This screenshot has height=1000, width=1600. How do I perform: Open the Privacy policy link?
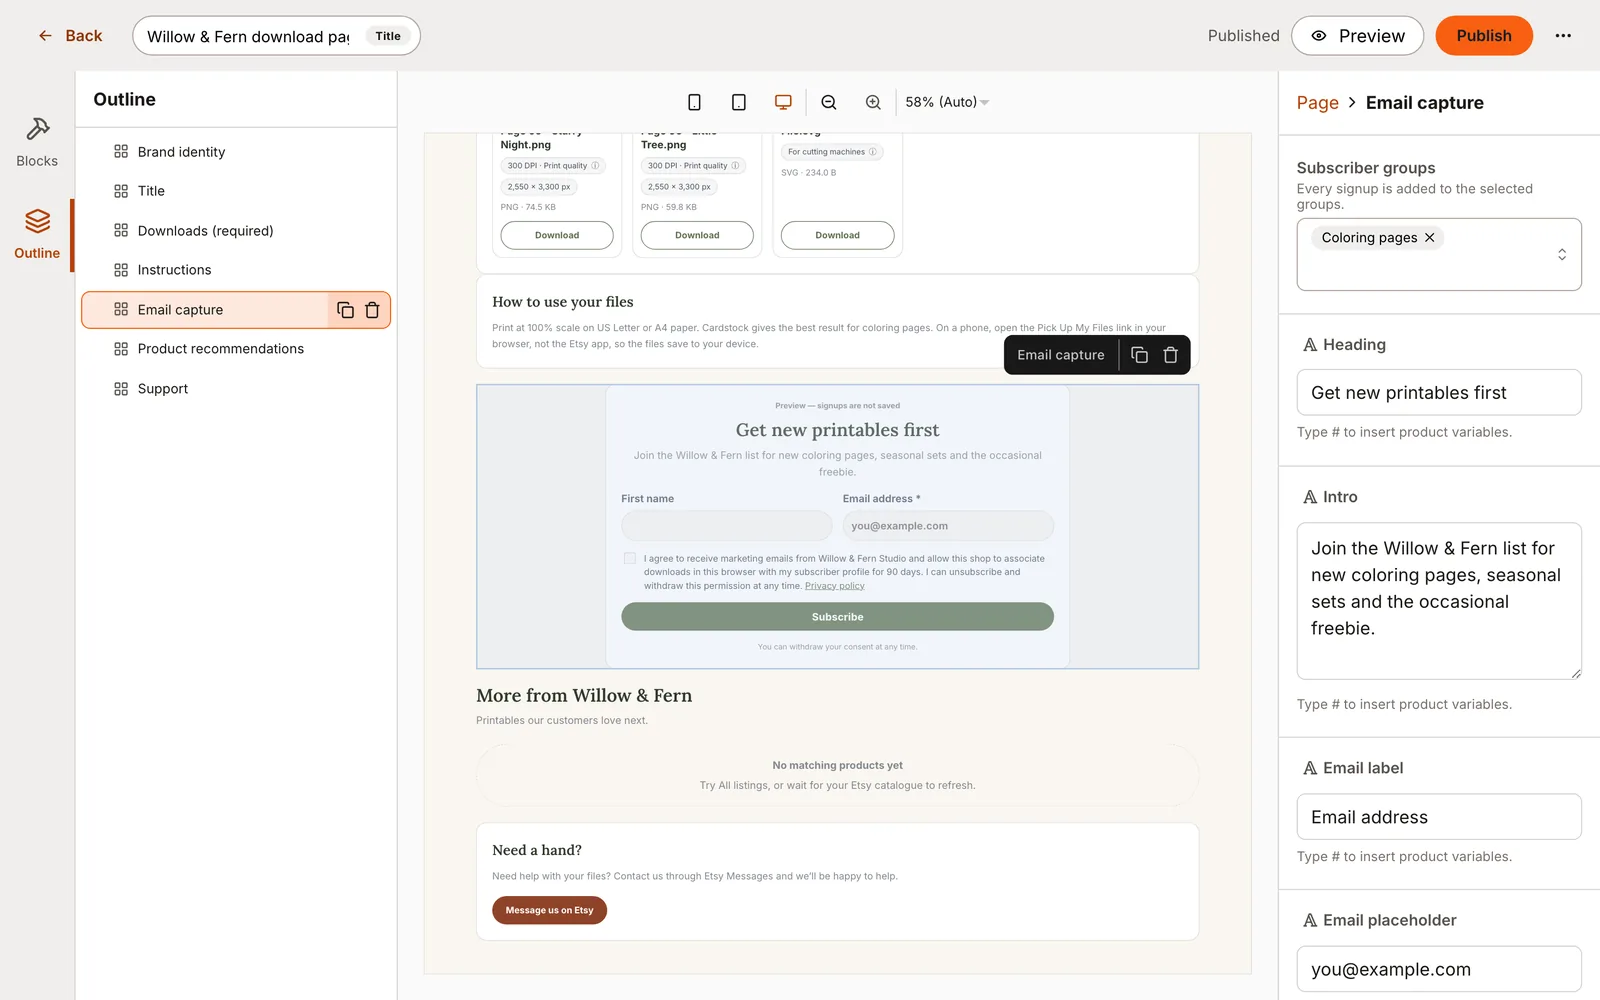835,586
